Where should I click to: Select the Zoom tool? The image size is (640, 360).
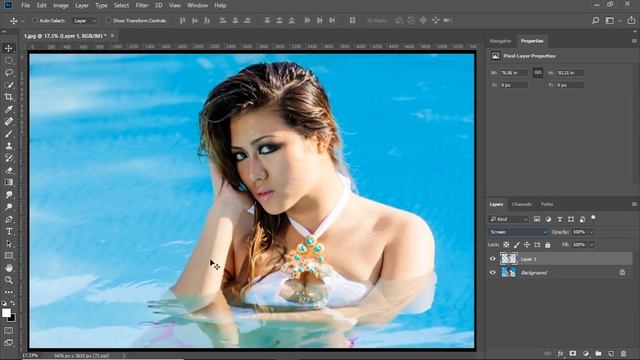coord(9,280)
